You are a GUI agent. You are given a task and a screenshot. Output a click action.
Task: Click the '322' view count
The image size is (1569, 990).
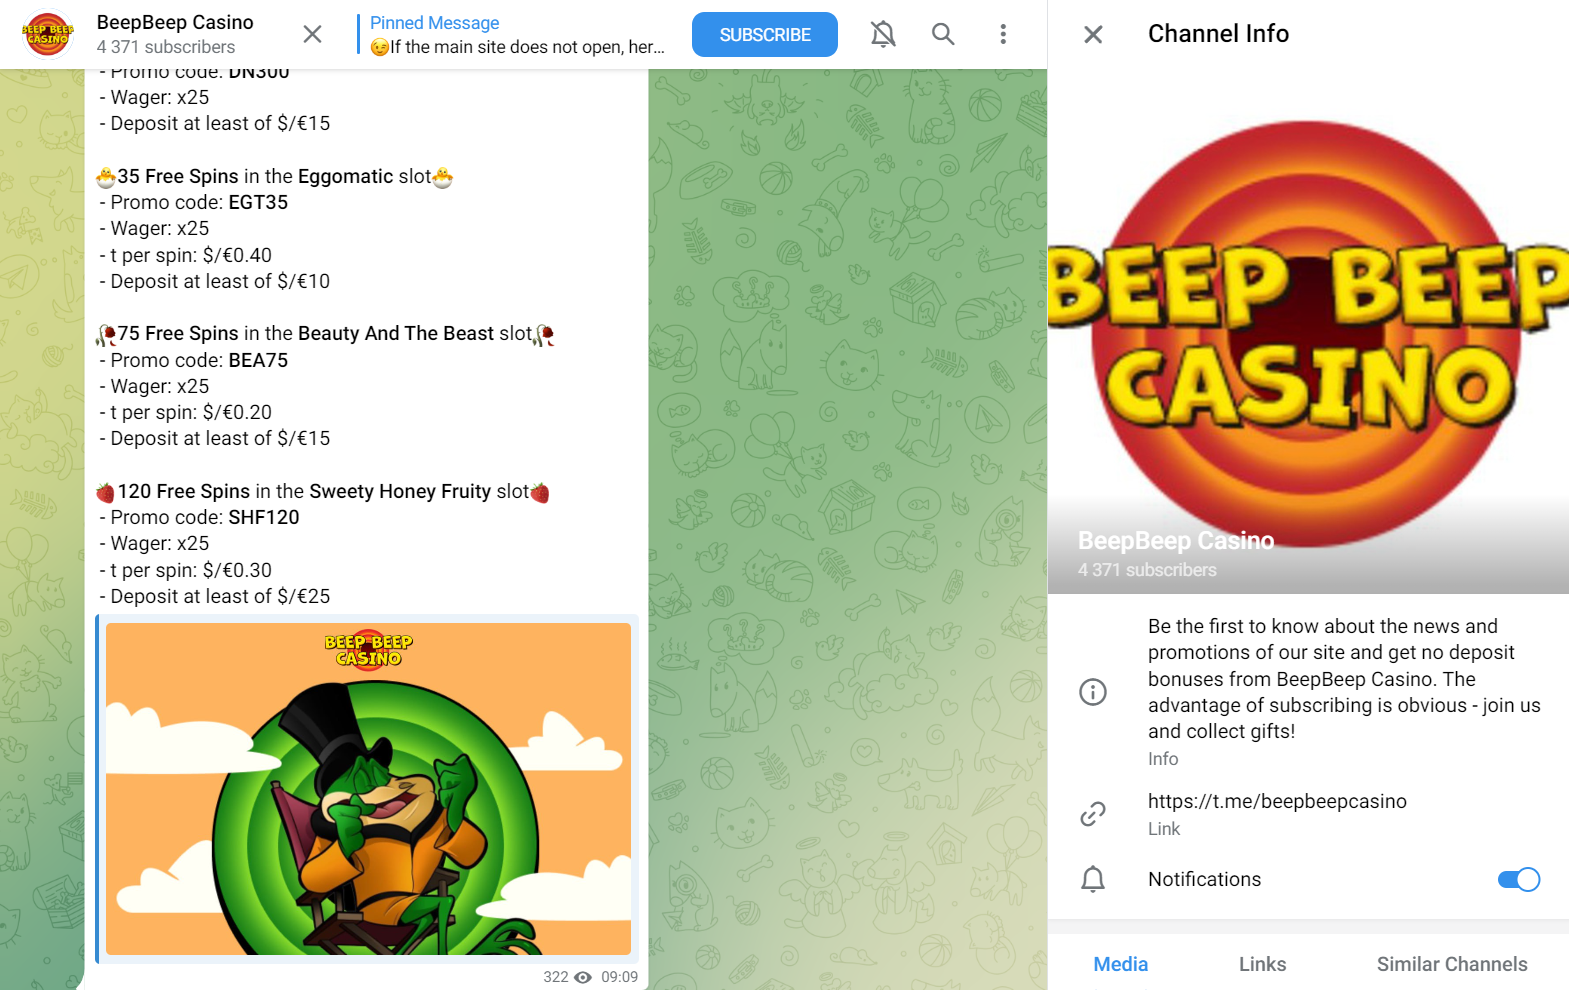click(556, 977)
